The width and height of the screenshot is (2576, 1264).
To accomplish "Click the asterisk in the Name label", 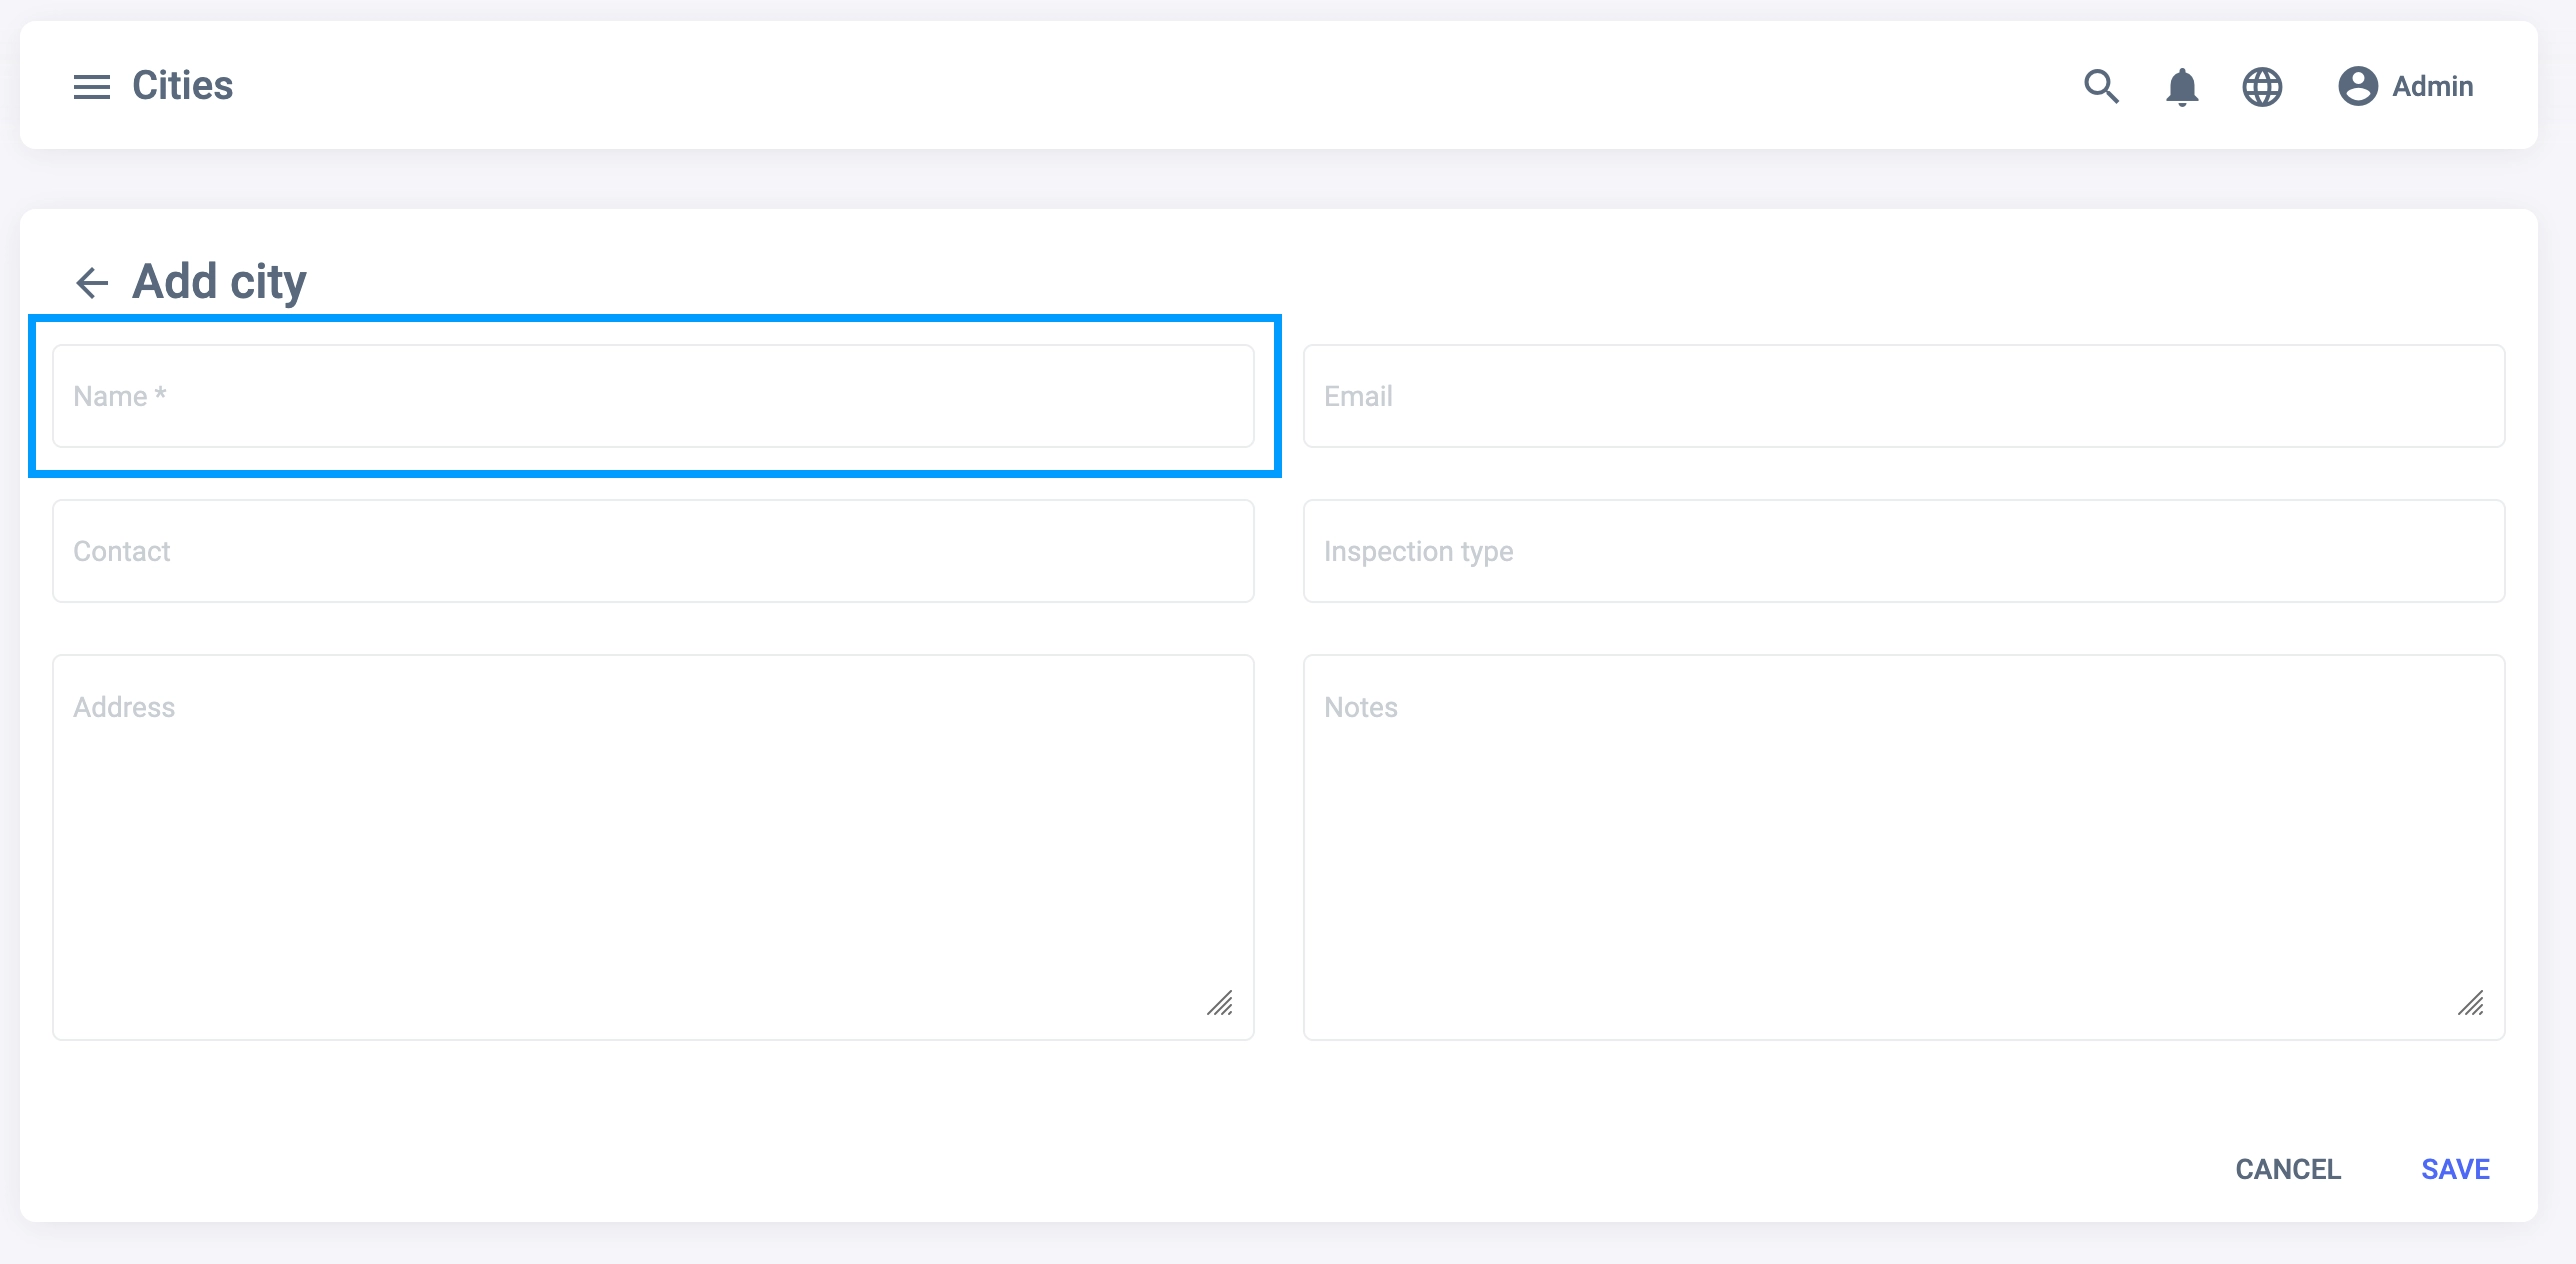I will 160,393.
